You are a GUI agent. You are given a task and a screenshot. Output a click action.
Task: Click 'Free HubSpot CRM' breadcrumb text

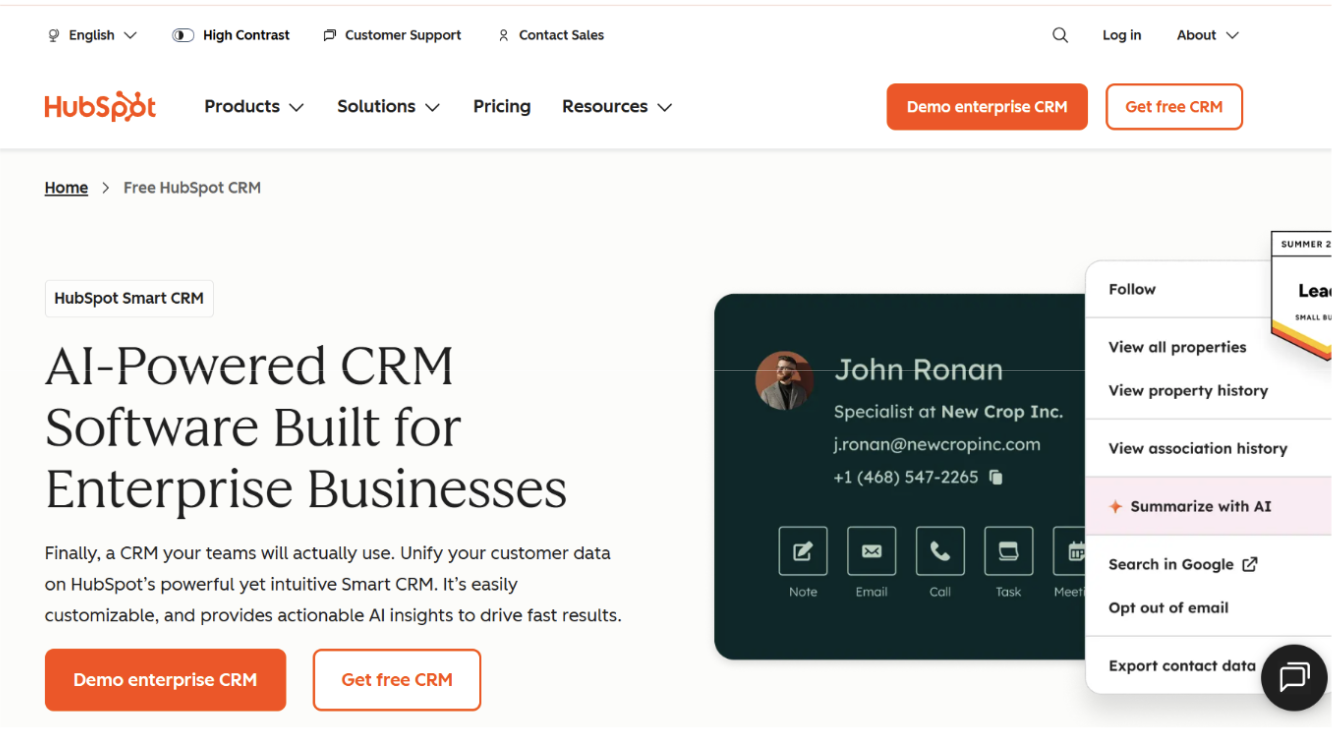tap(192, 188)
